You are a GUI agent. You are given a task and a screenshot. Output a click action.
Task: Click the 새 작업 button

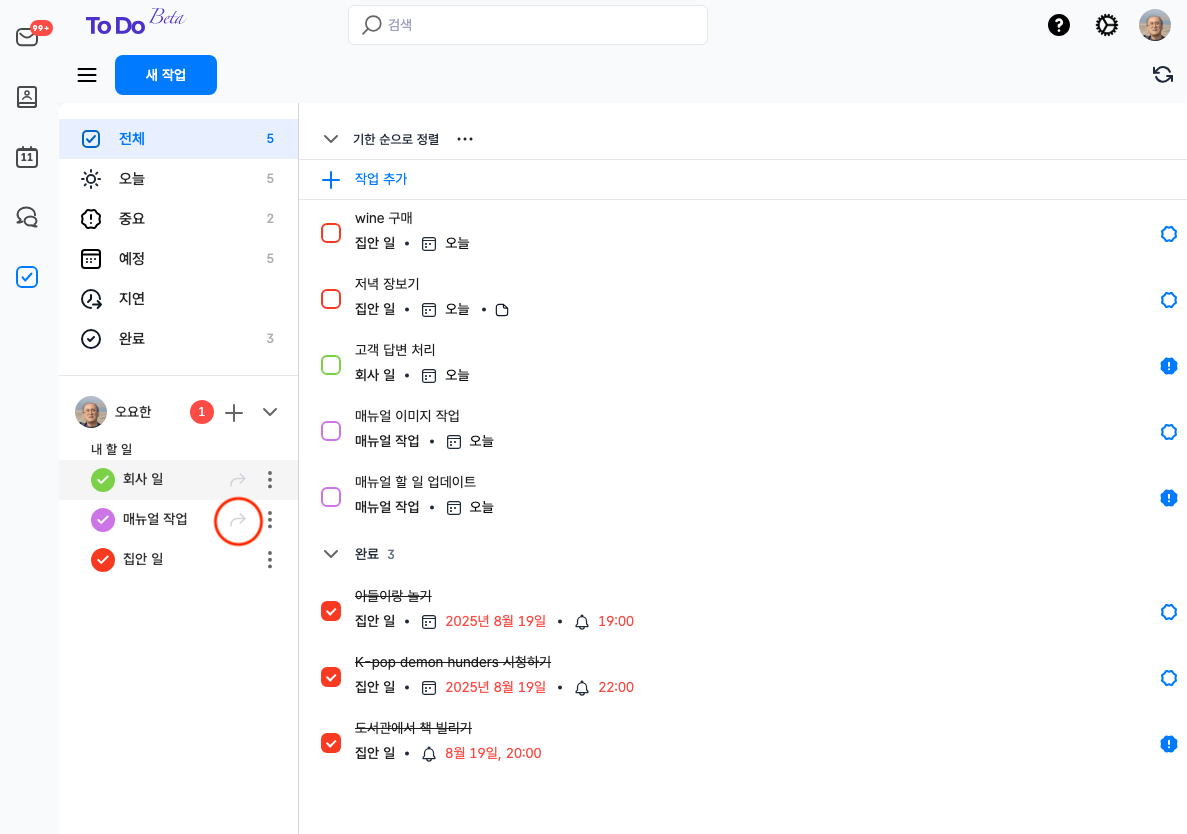pos(166,75)
